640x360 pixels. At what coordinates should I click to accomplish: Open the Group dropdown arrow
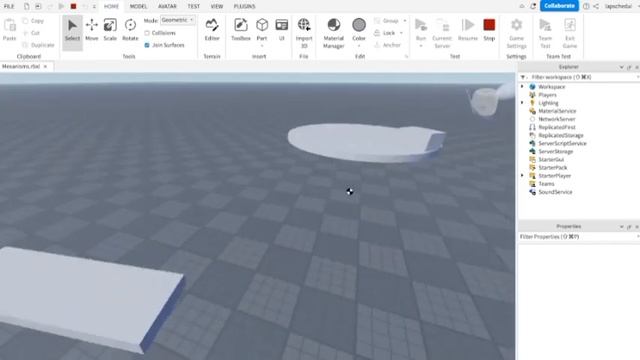pyautogui.click(x=405, y=20)
